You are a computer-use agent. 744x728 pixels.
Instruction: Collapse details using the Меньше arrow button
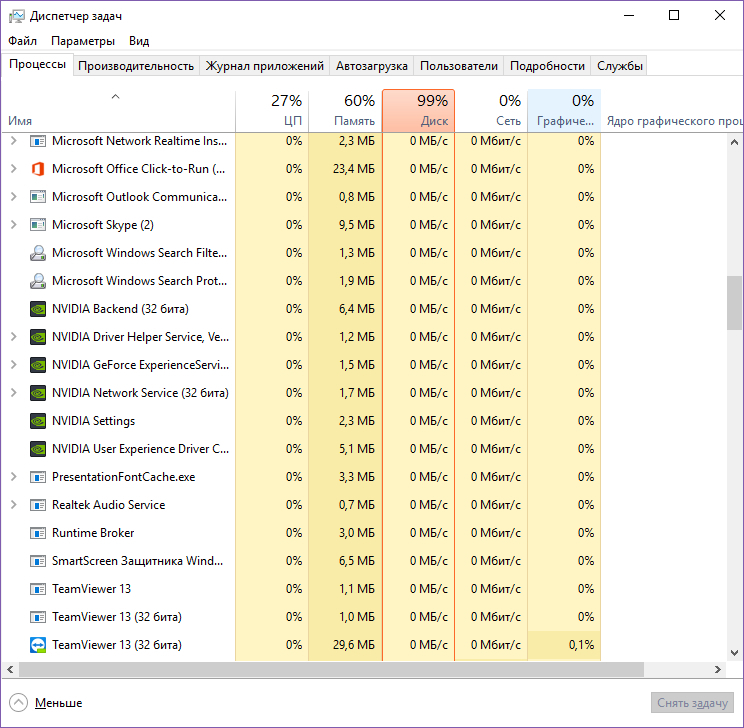[19, 703]
